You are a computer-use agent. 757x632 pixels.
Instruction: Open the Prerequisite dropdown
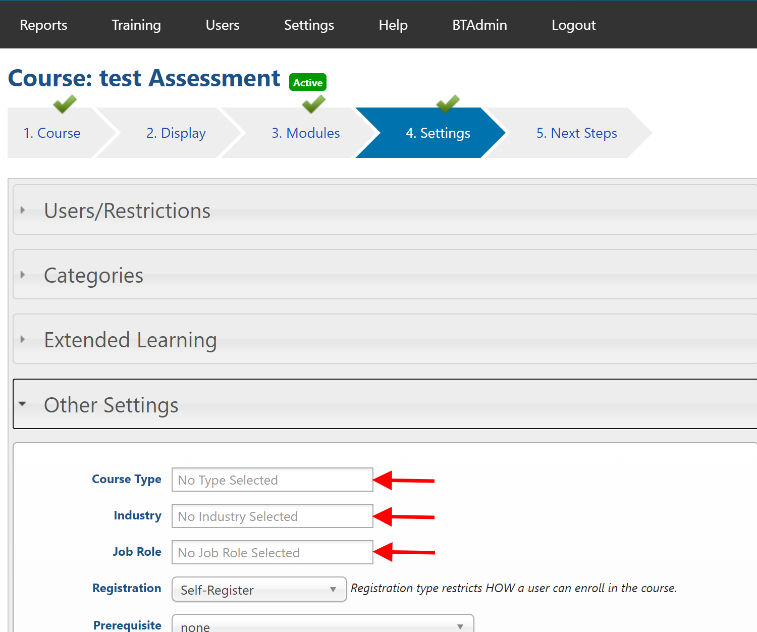322,624
